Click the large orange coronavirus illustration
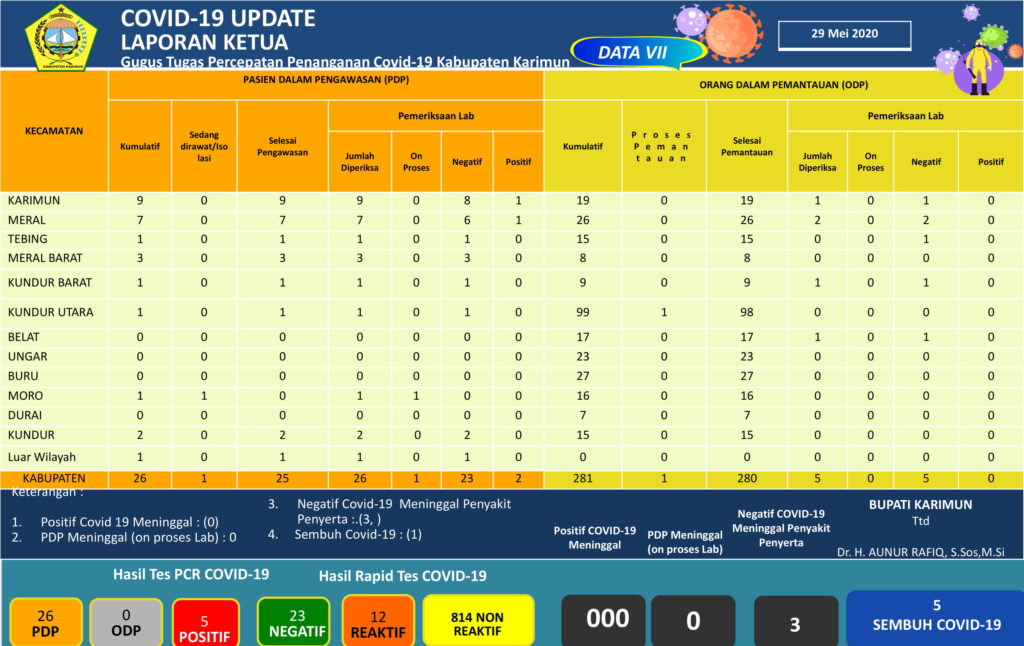Viewport: 1024px width, 646px height. click(x=733, y=31)
